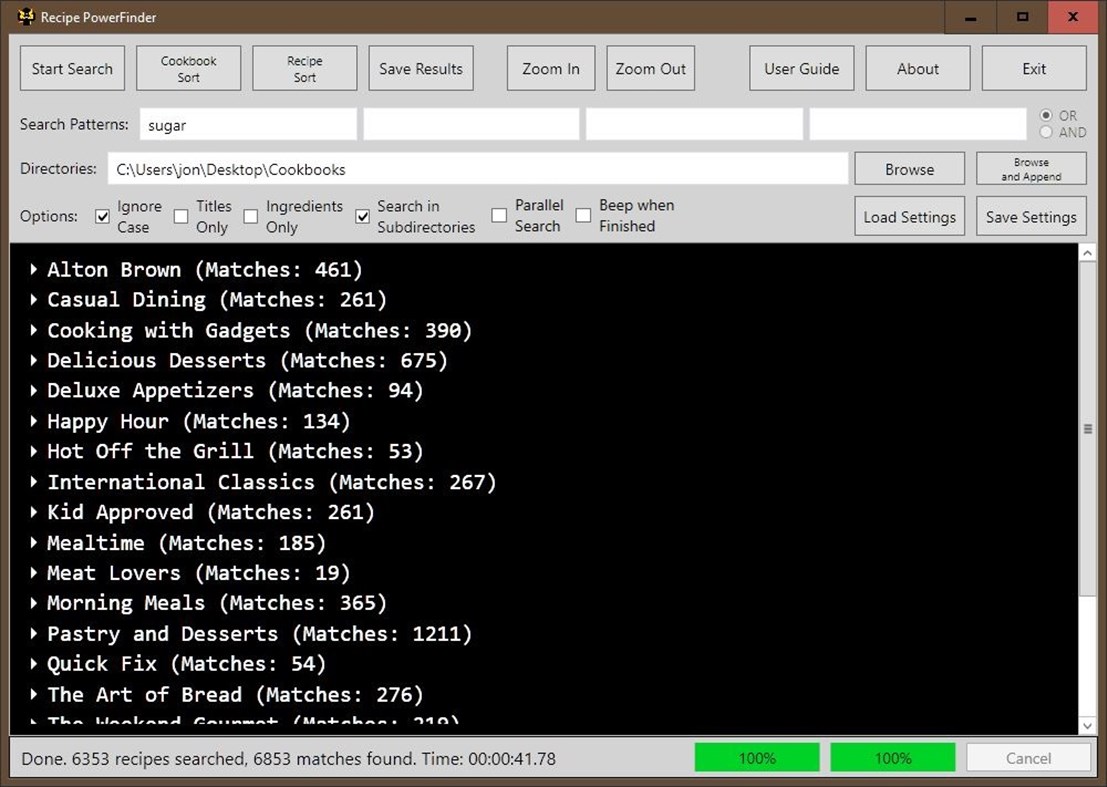Viewport: 1107px width, 787px height.
Task: Click the Cookbook Sort button
Action: pyautogui.click(x=188, y=68)
